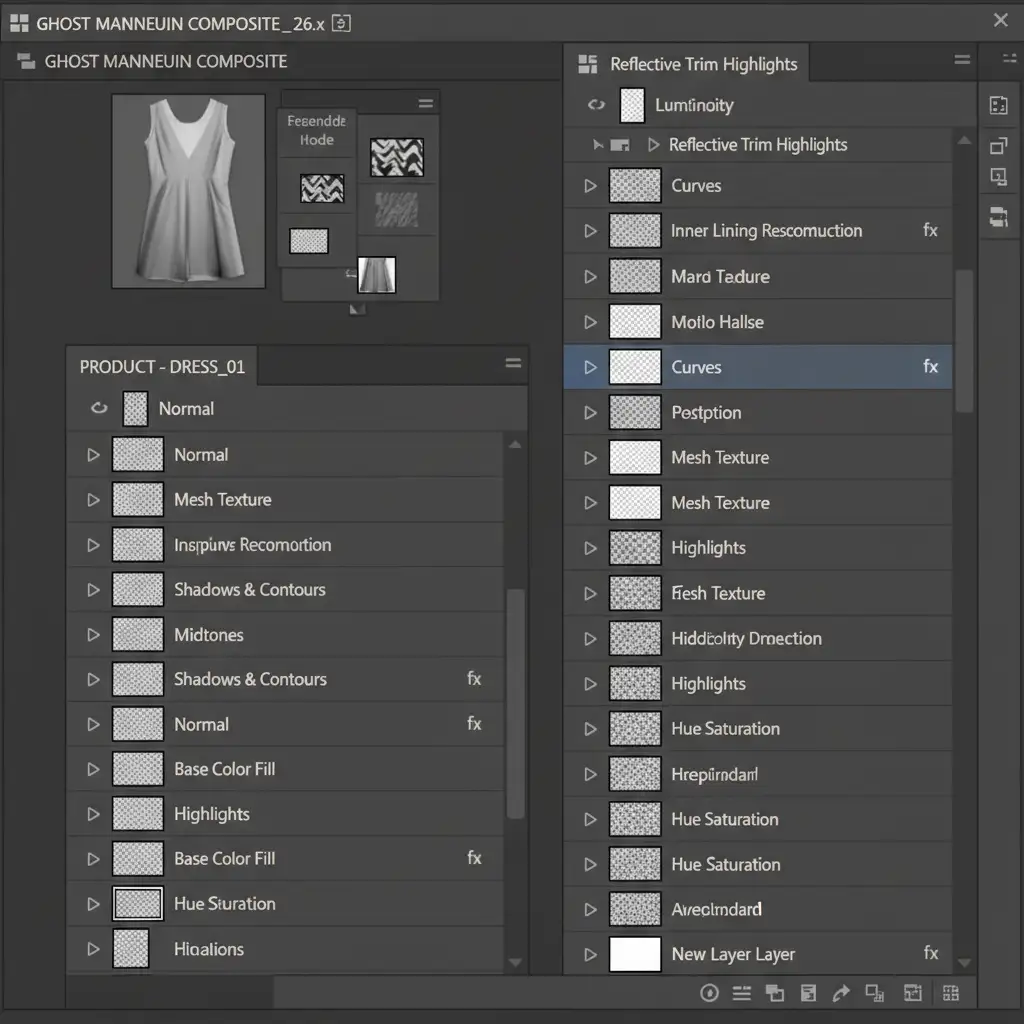Open the Reflective Trim Highlights panel menu
This screenshot has height=1024, width=1024.
(x=962, y=61)
